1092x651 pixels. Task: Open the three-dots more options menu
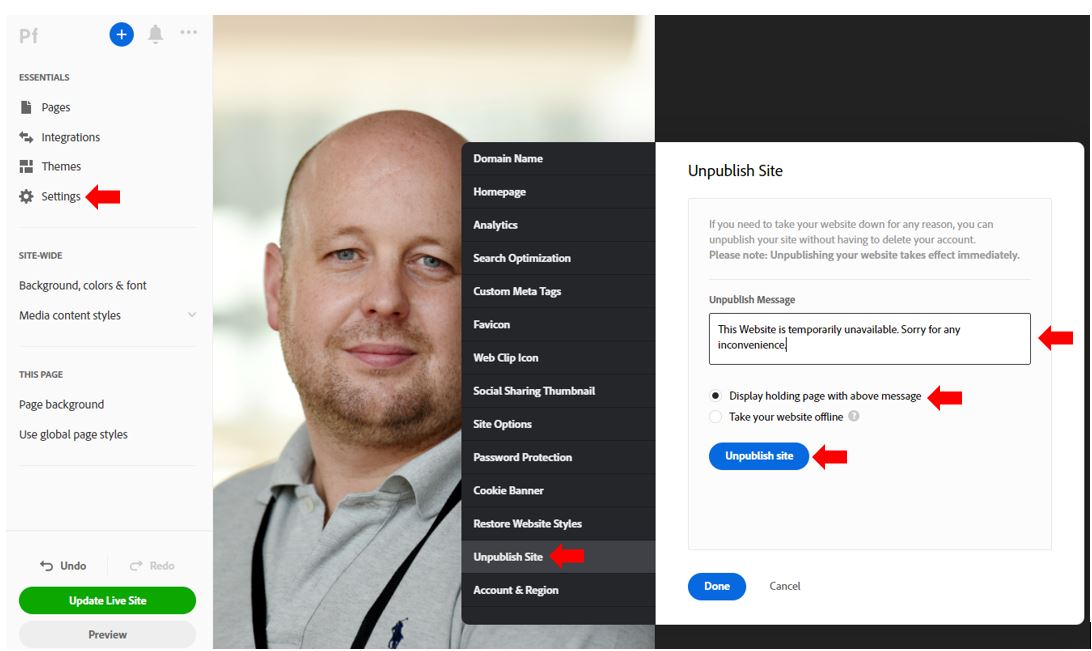coord(188,32)
